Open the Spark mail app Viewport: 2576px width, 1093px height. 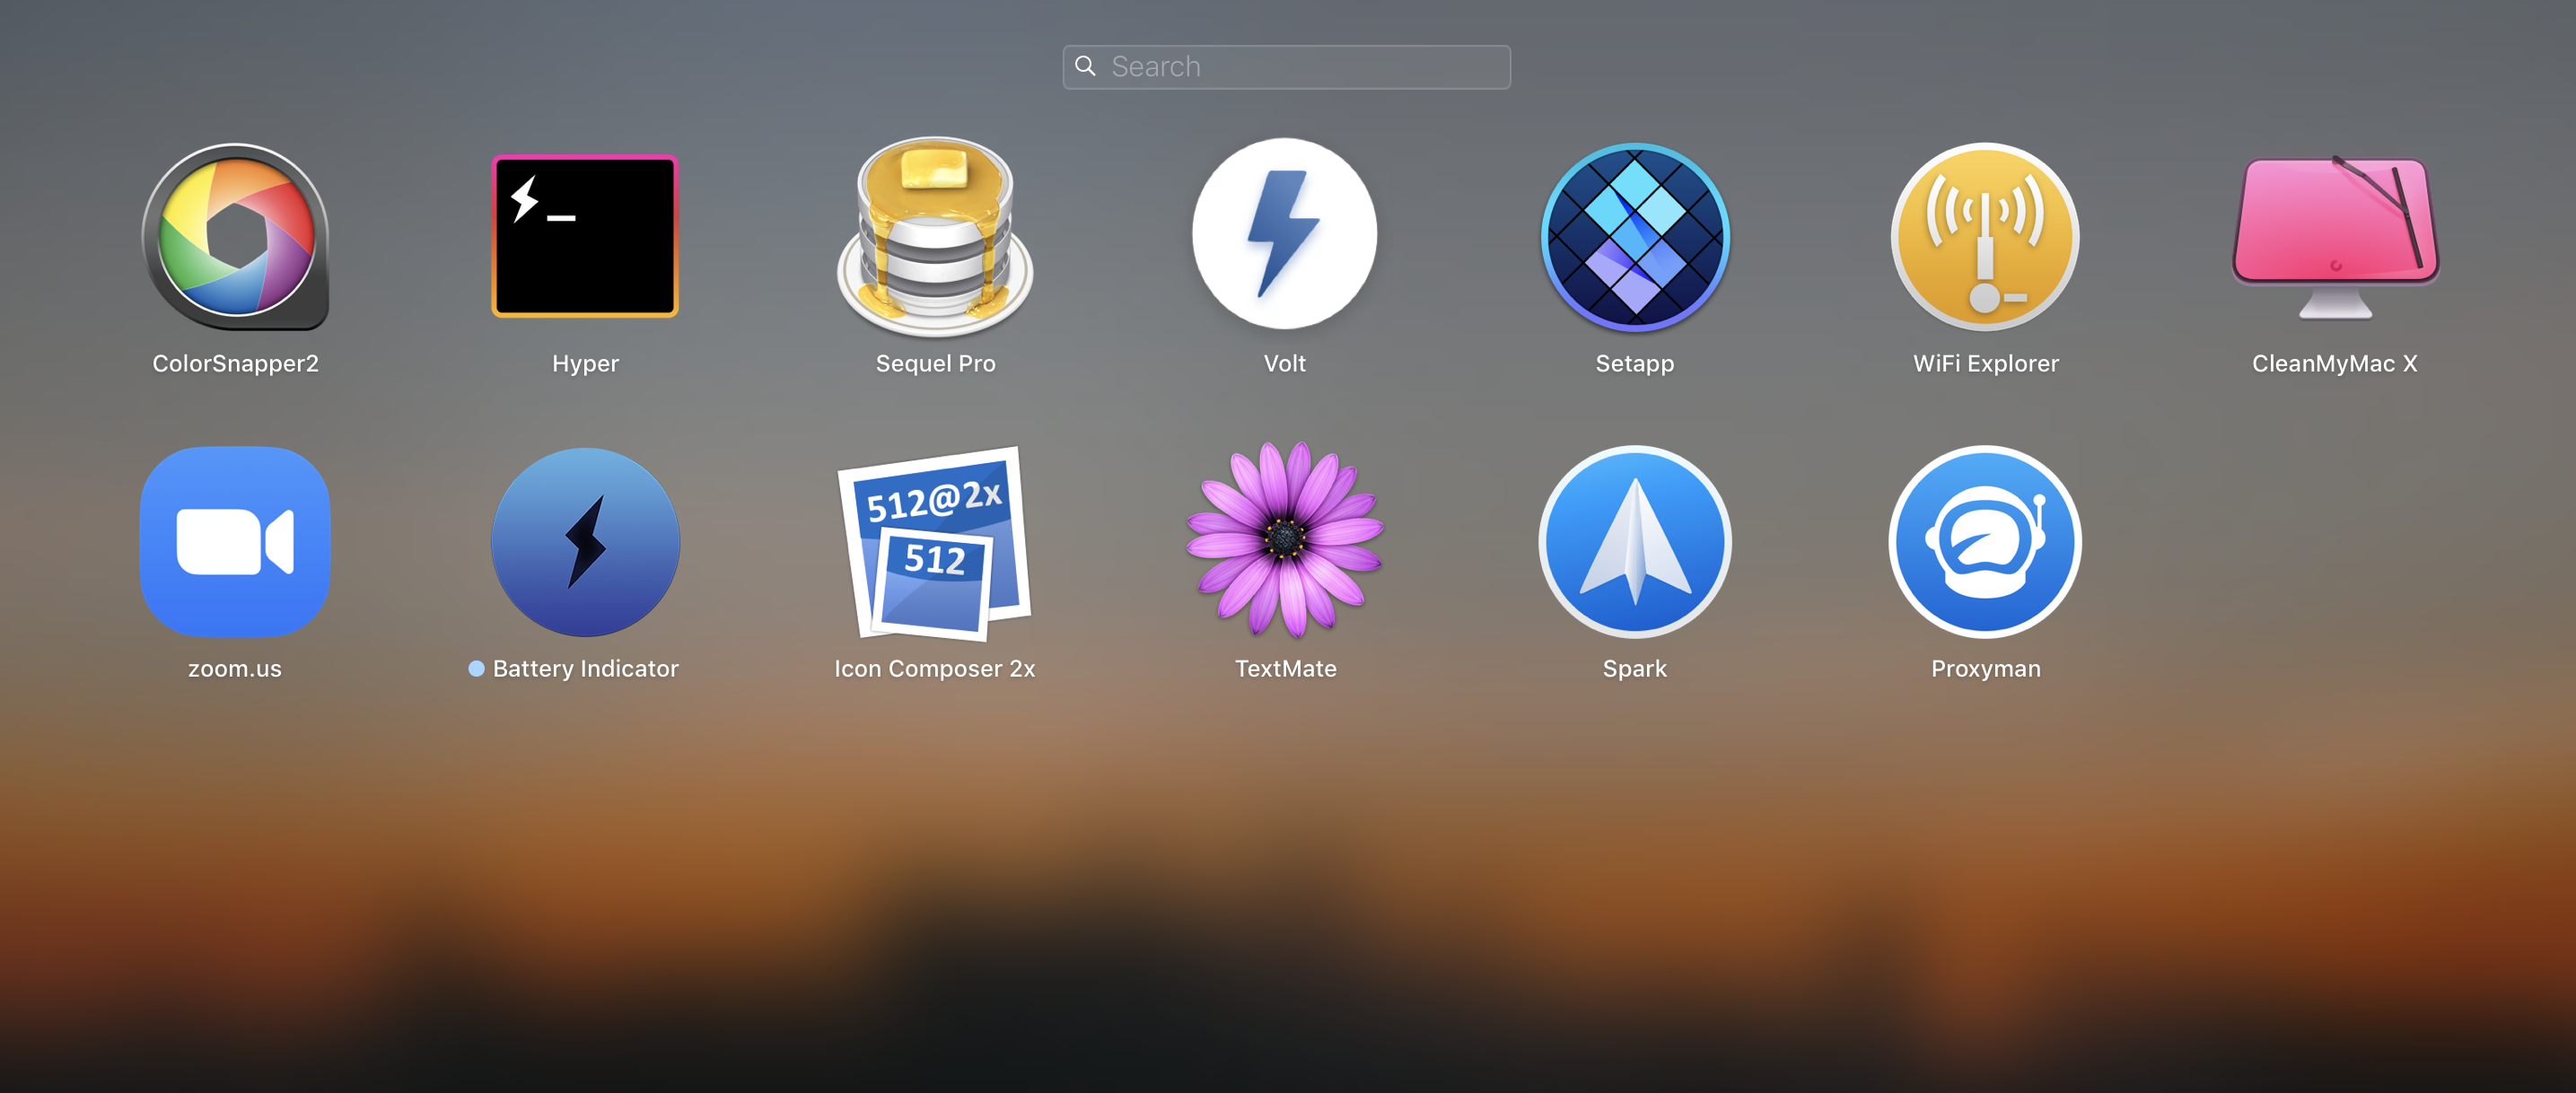[x=1635, y=540]
